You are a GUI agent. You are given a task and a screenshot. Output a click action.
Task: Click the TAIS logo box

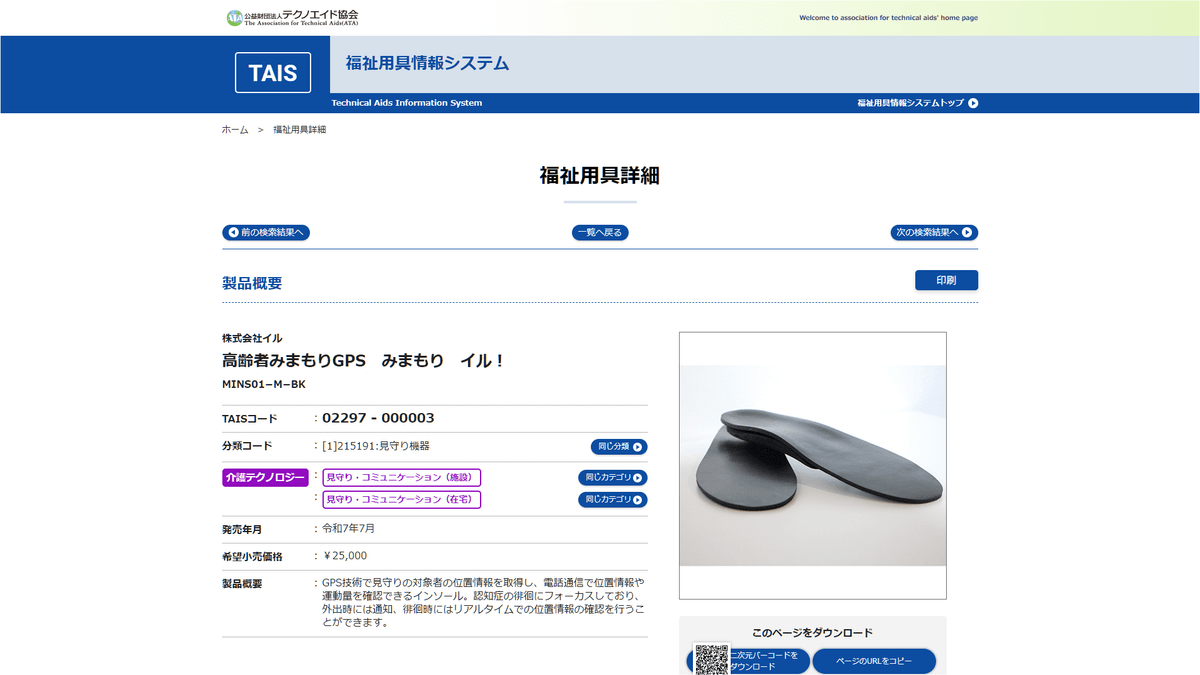273,73
